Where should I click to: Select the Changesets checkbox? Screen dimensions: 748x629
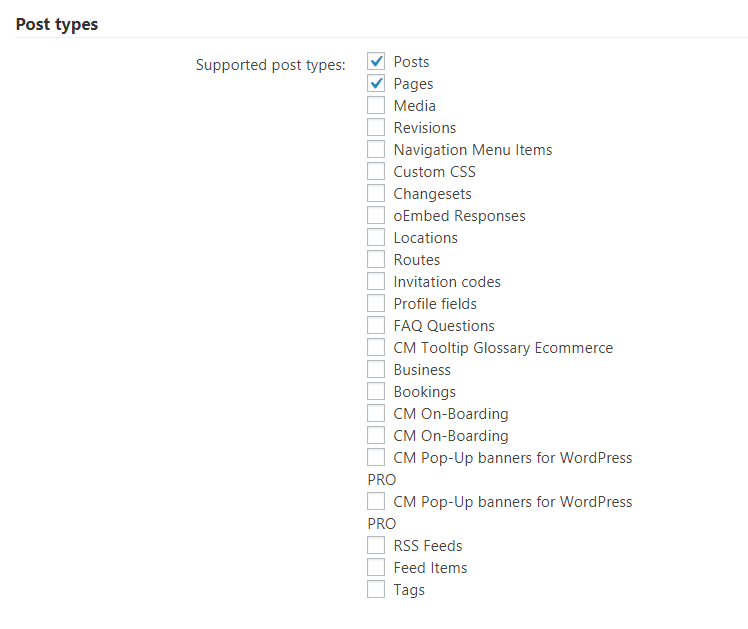(x=376, y=194)
